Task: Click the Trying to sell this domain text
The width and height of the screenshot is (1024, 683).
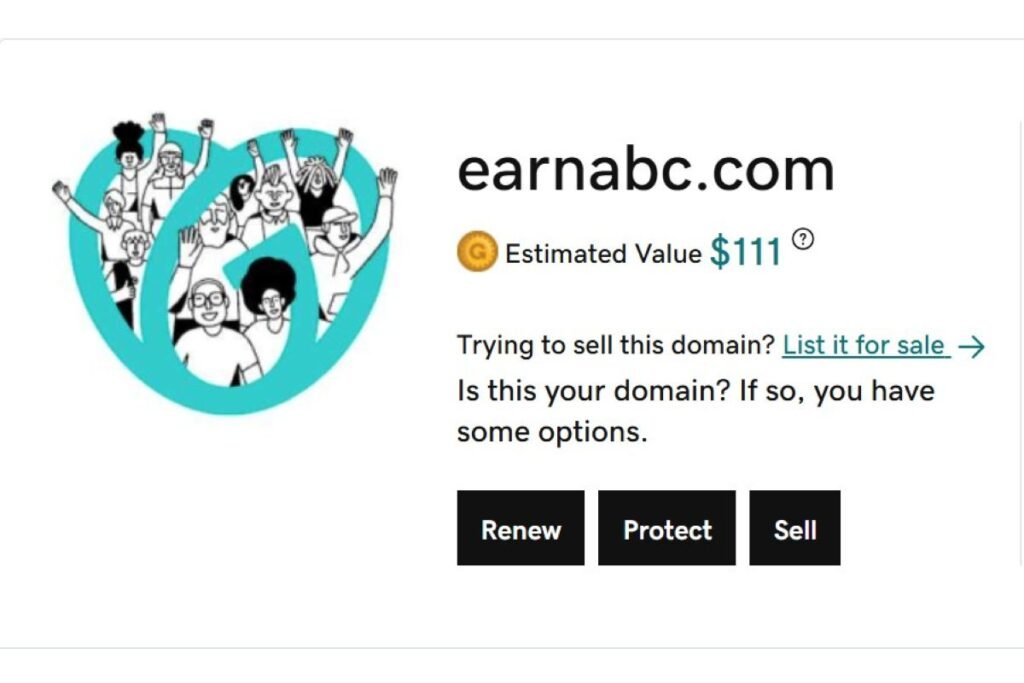Action: 616,345
